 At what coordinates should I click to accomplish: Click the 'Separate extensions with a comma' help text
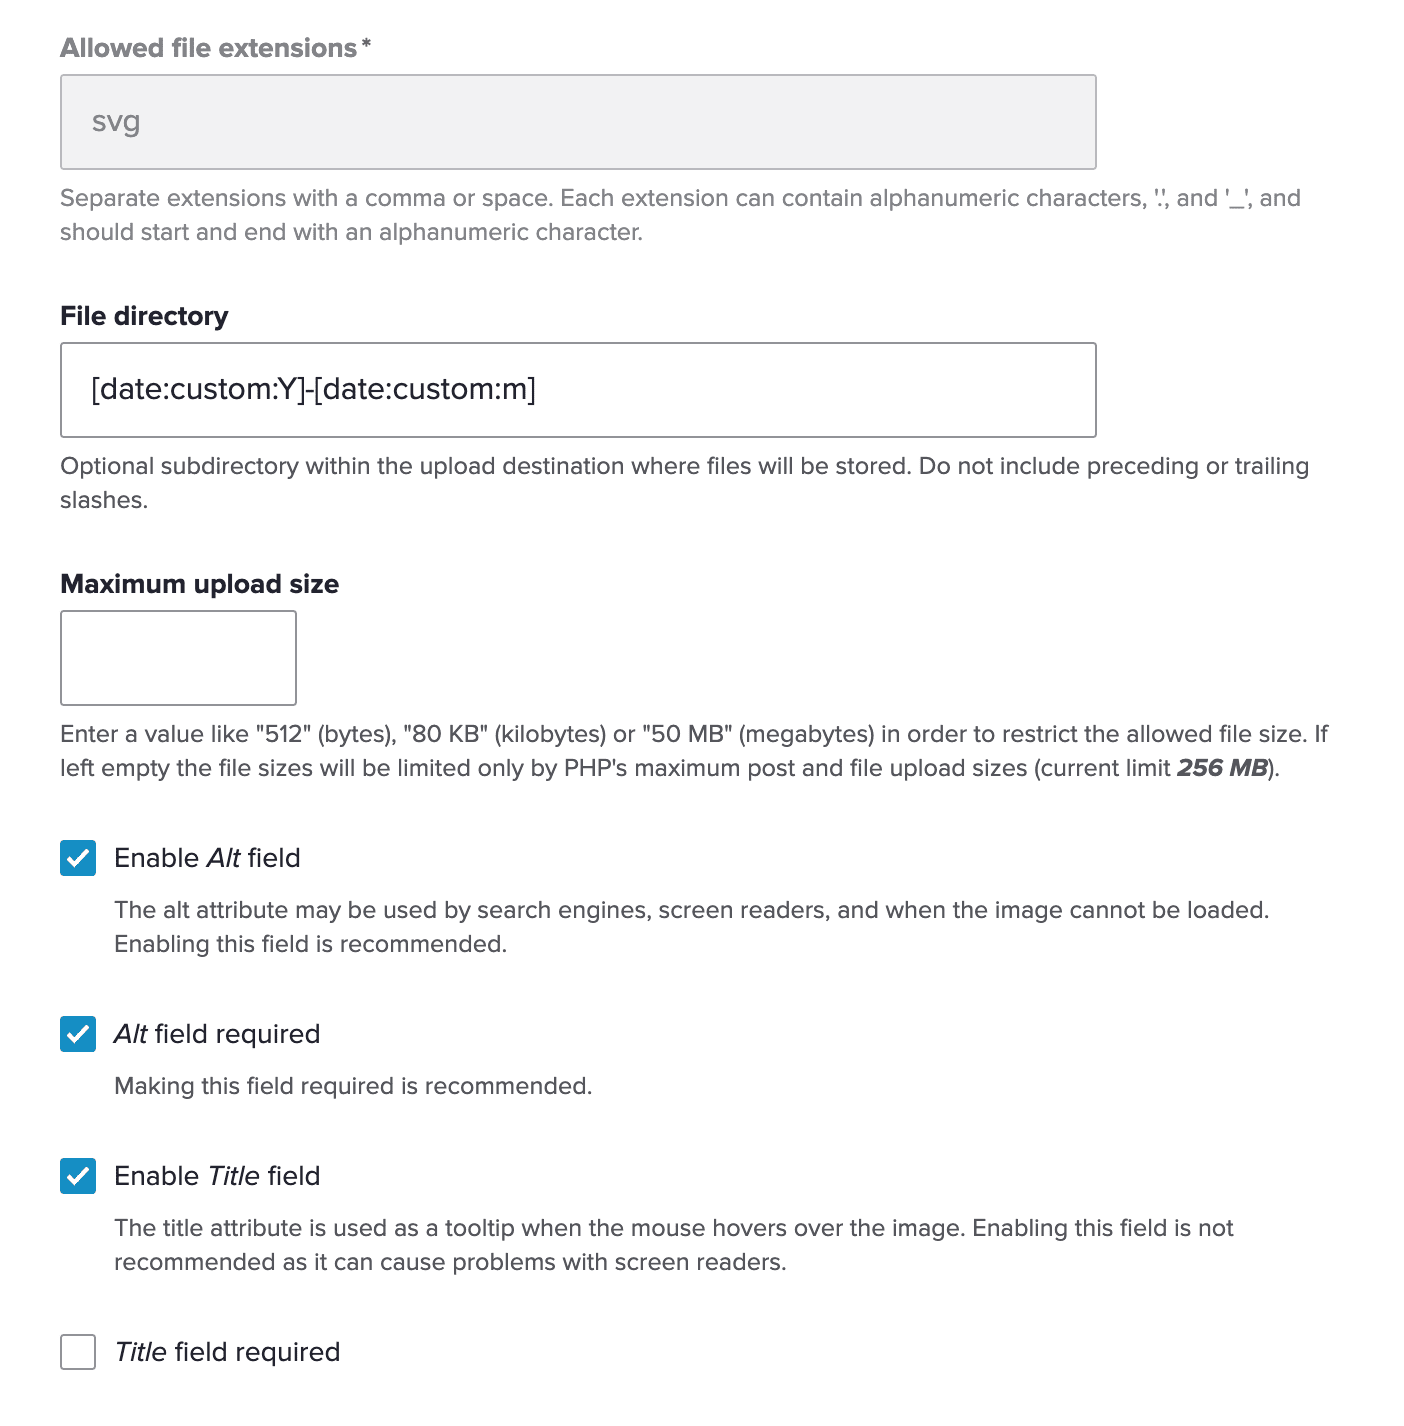pos(680,215)
